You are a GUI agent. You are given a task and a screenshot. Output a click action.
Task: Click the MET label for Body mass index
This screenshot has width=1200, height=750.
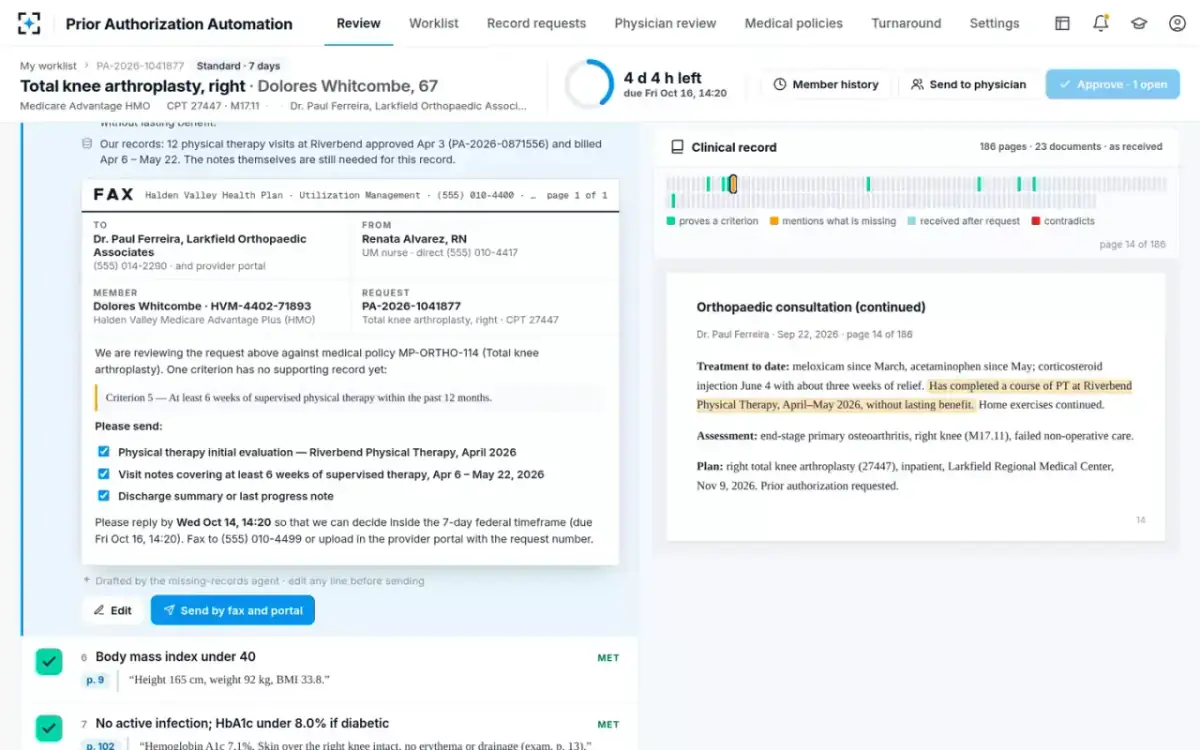608,658
